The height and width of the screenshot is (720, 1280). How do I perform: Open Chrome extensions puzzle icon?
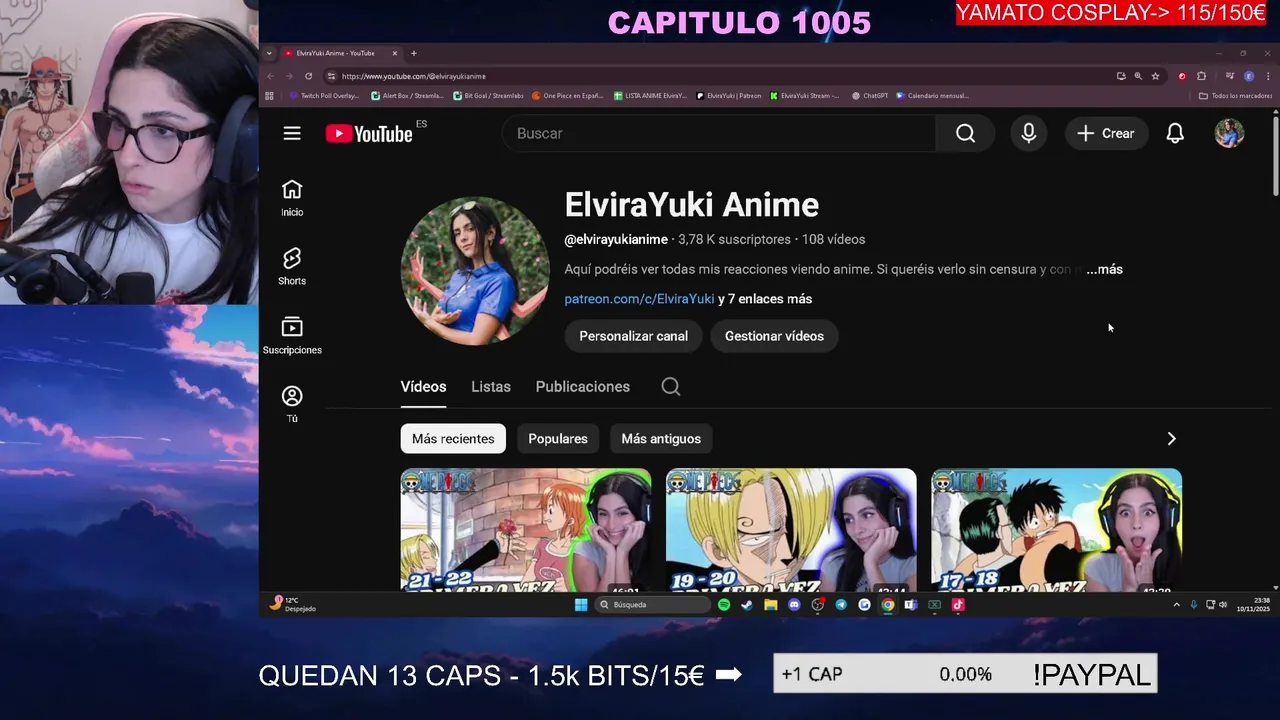click(x=1201, y=76)
